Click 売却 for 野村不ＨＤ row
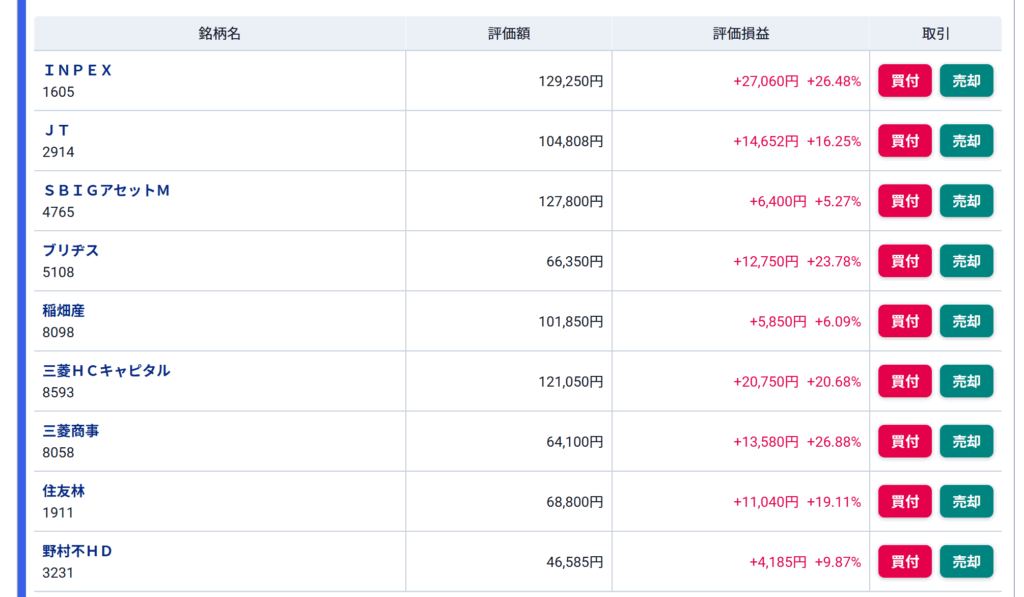This screenshot has height=597, width=1024. 967,561
